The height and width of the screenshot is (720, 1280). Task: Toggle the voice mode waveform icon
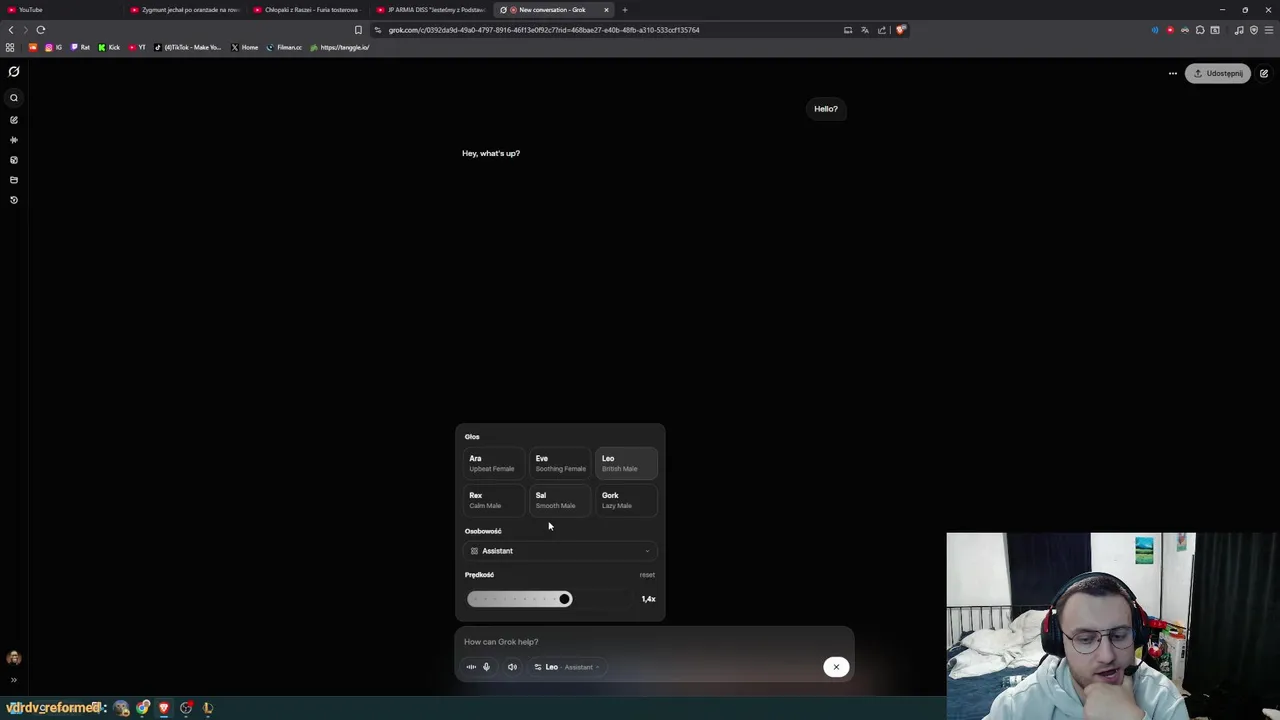(x=471, y=667)
